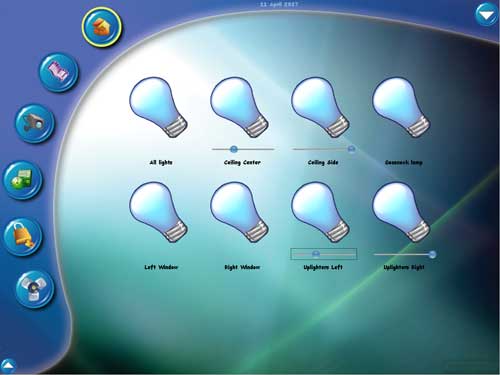Expand the down-arrow menu at top right
This screenshot has width=500, height=375.
point(486,15)
